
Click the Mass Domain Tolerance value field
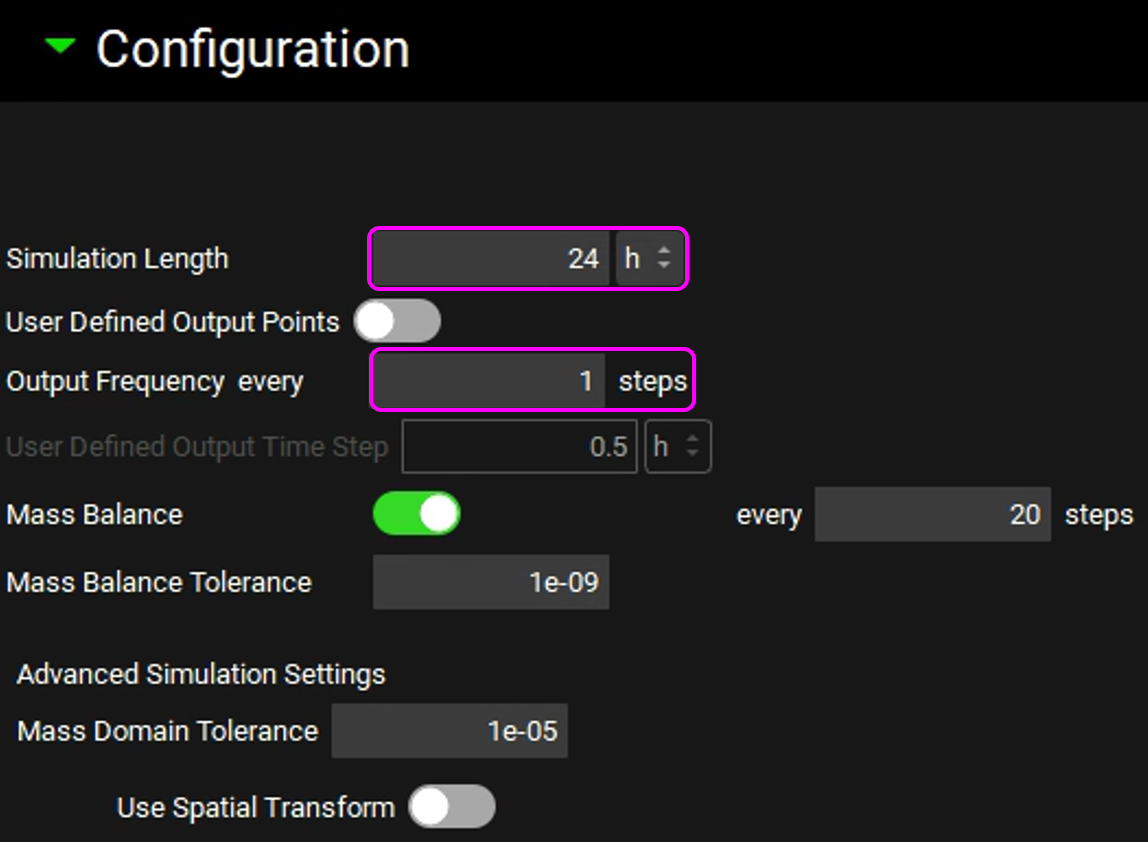(x=450, y=731)
